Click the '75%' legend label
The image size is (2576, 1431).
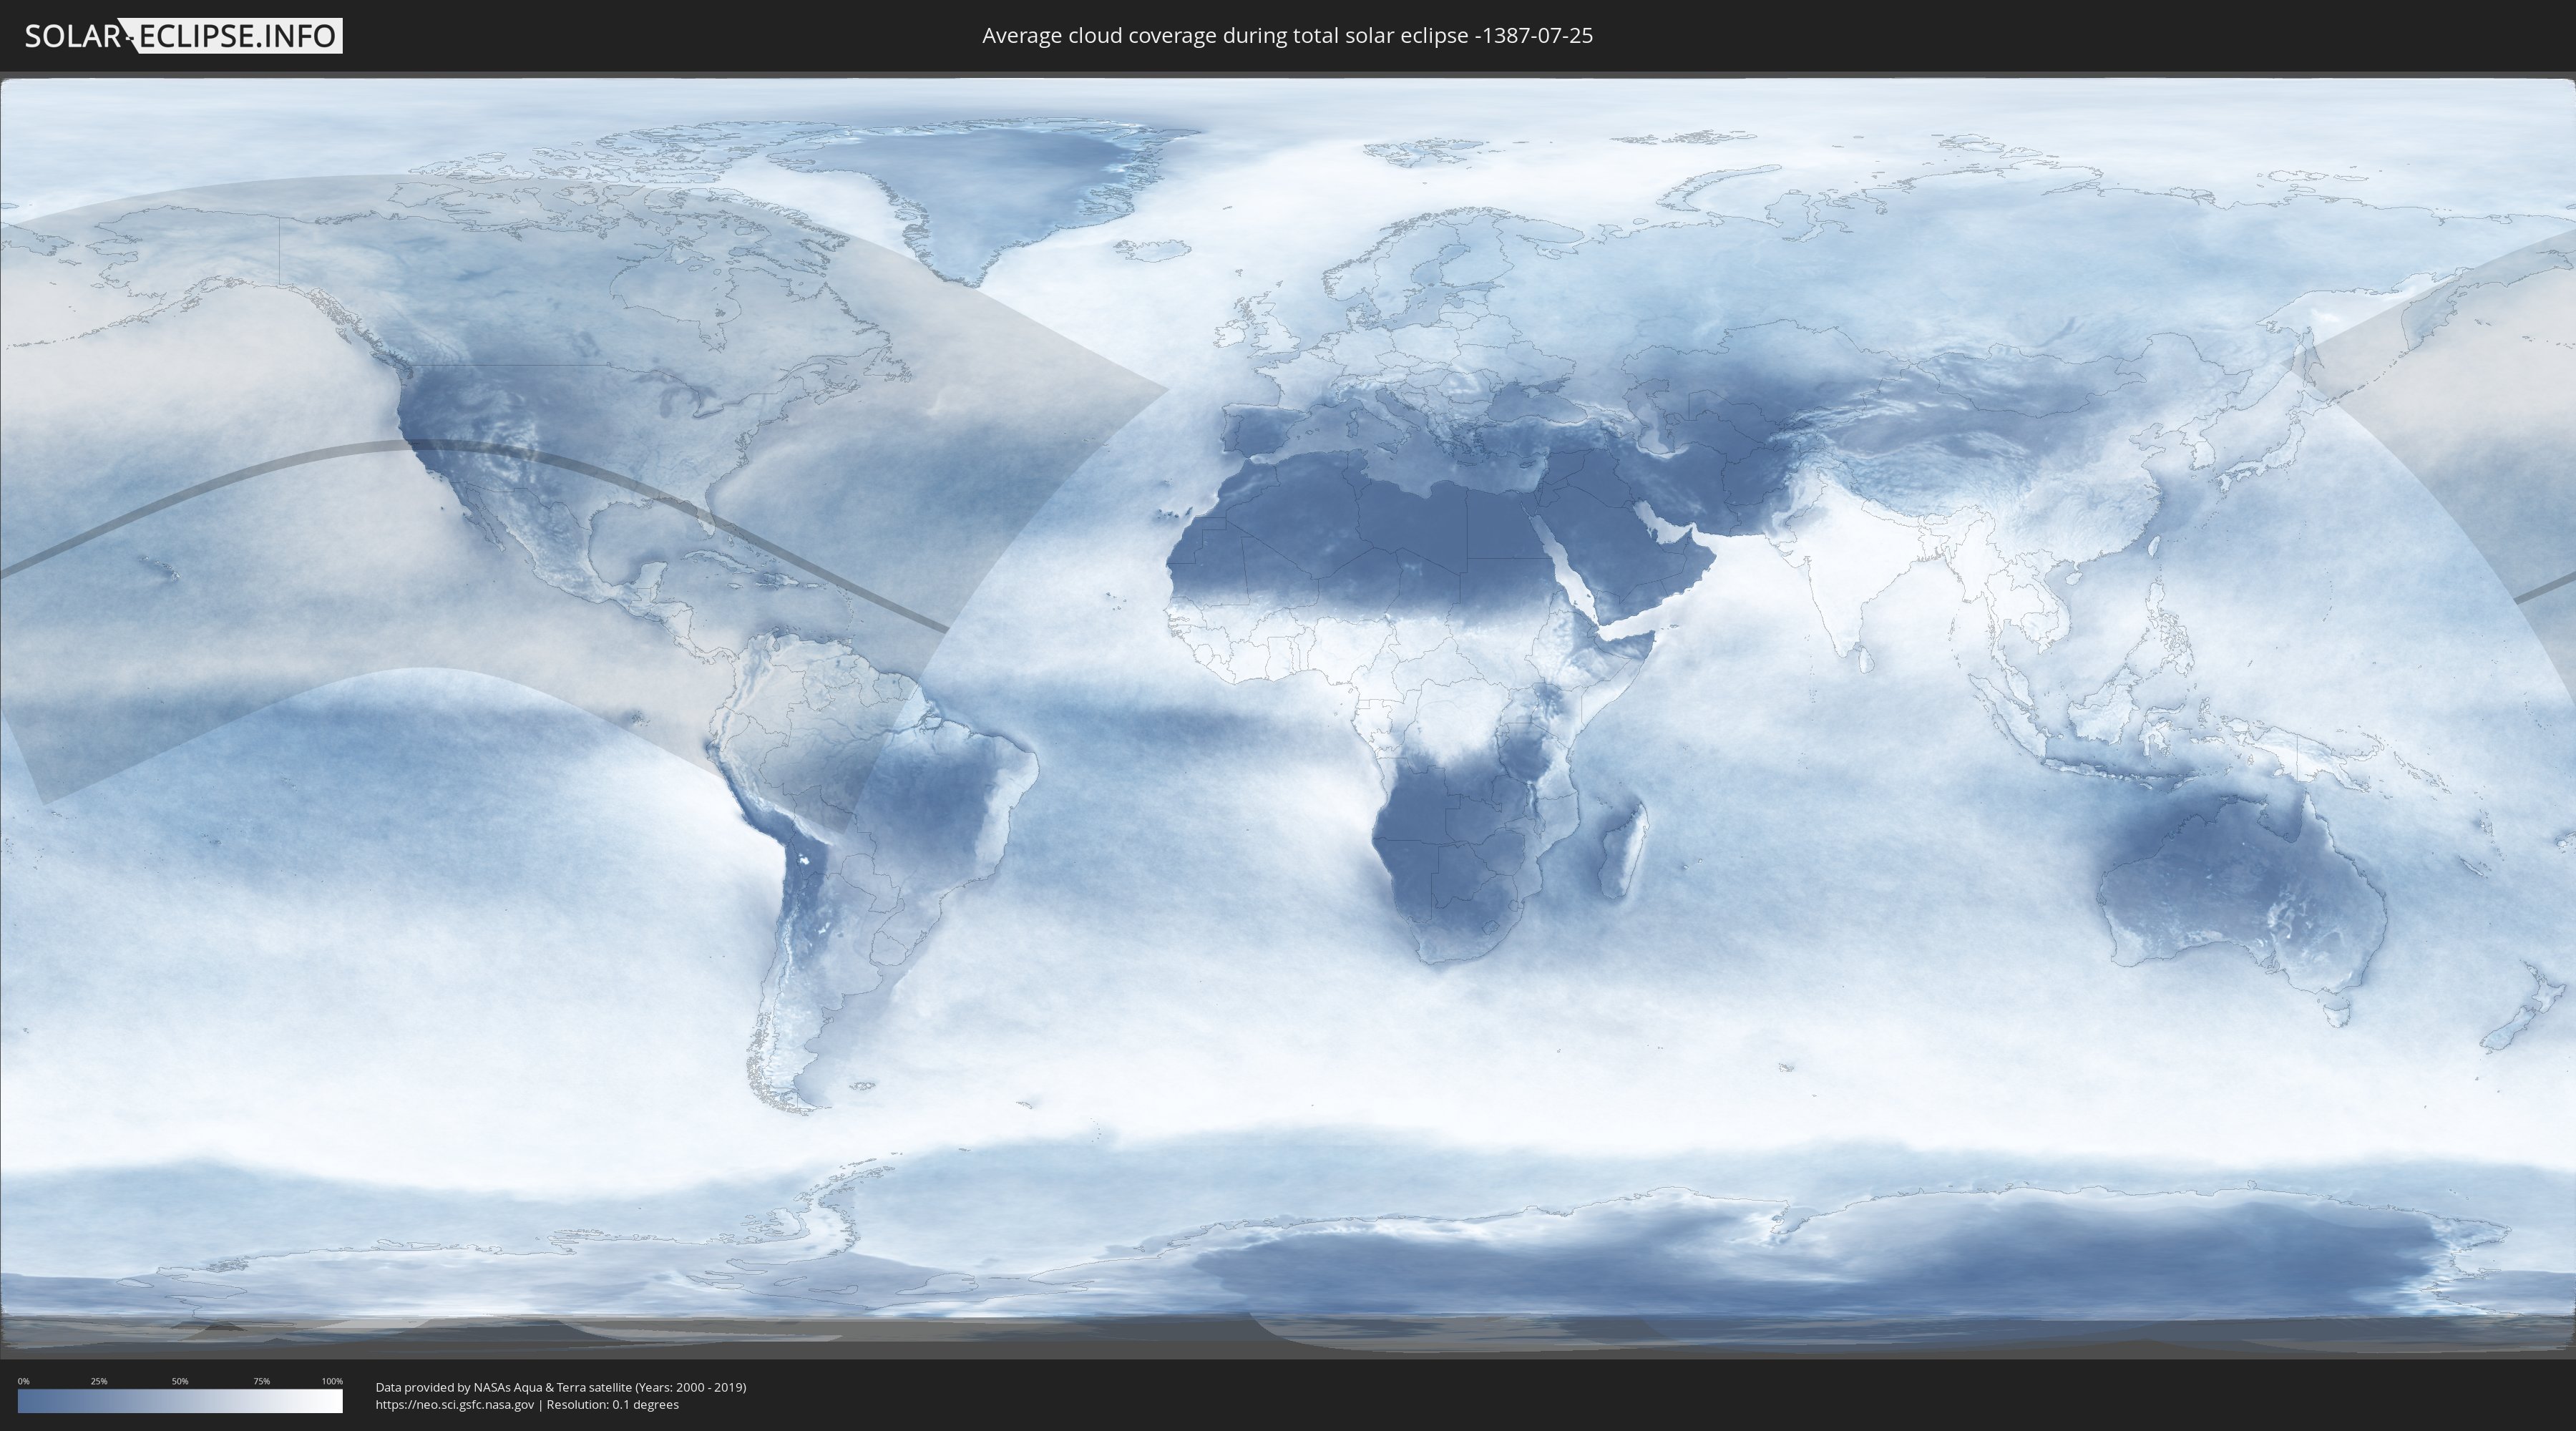coord(262,1381)
